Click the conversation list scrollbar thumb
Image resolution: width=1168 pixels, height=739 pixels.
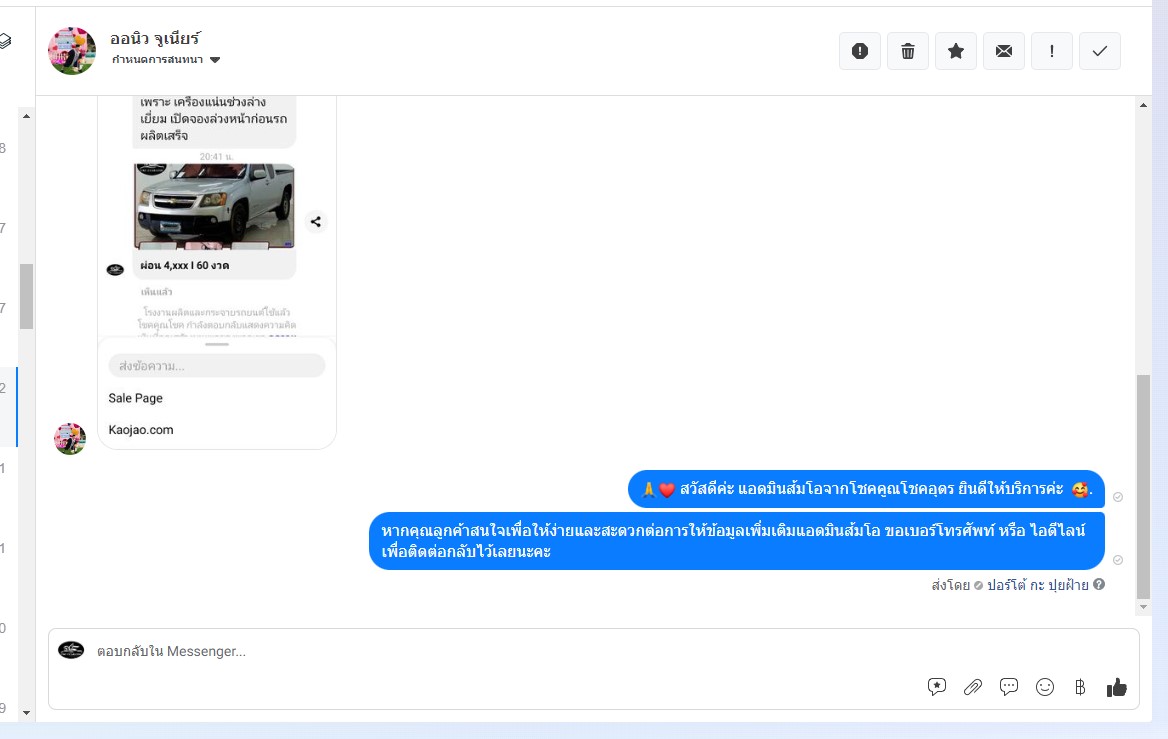(x=26, y=296)
